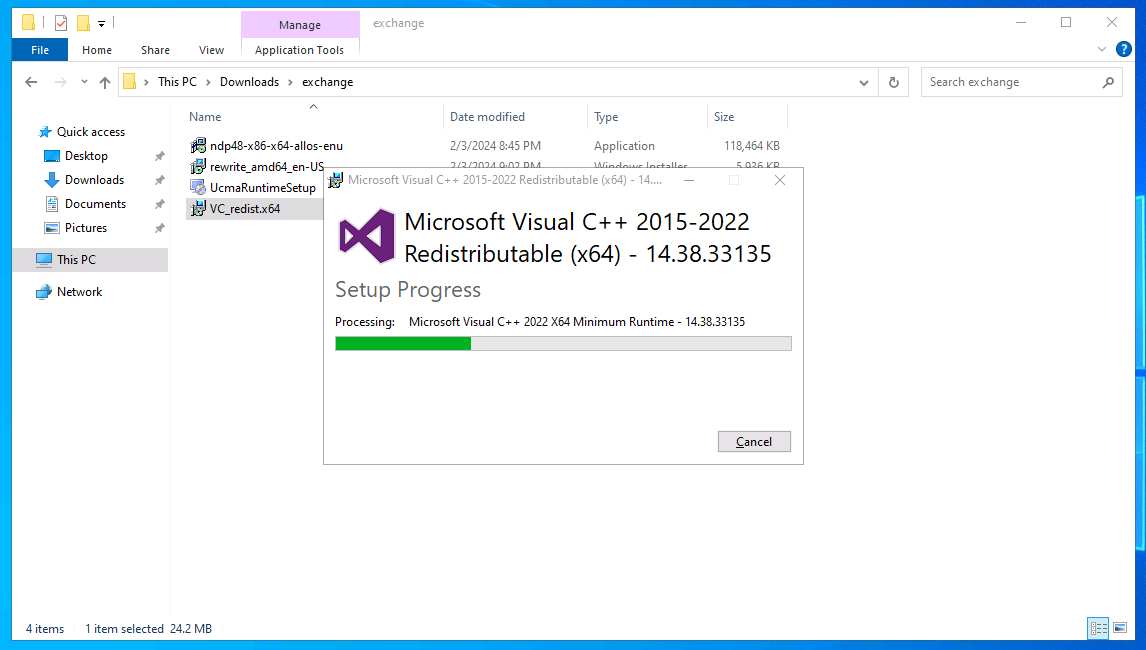
Task: Minimize the Visual C++ setup dialog
Action: click(689, 180)
